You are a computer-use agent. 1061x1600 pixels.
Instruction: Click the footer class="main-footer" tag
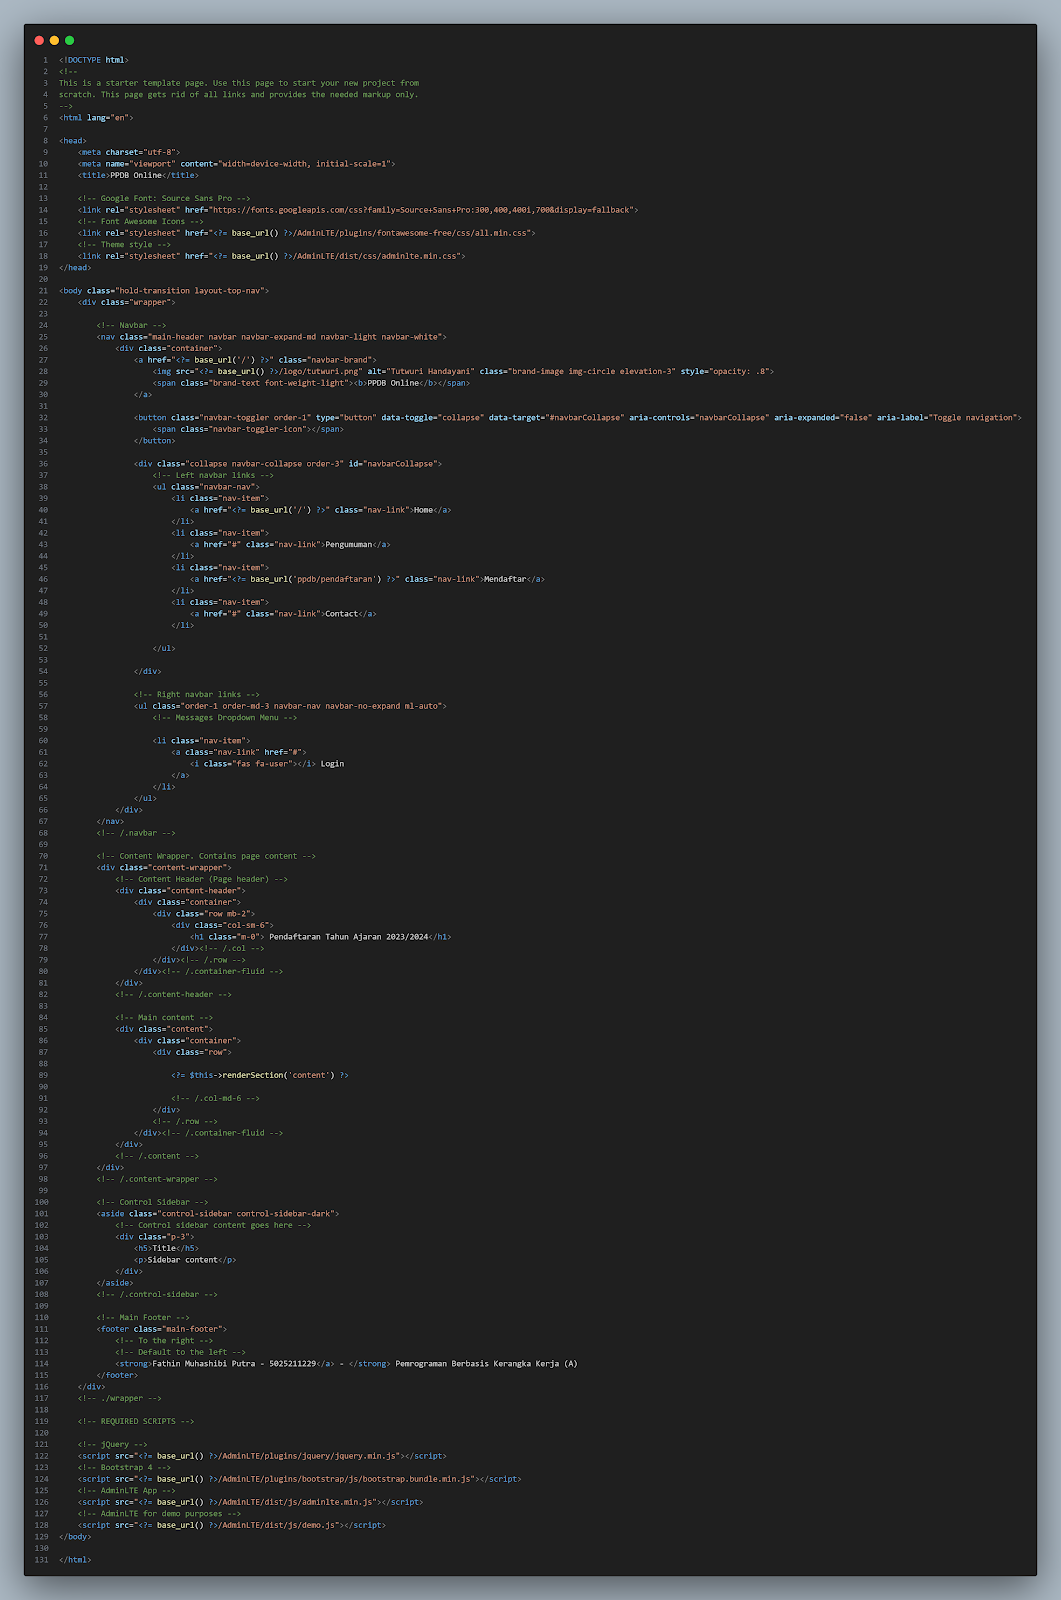coord(162,1329)
